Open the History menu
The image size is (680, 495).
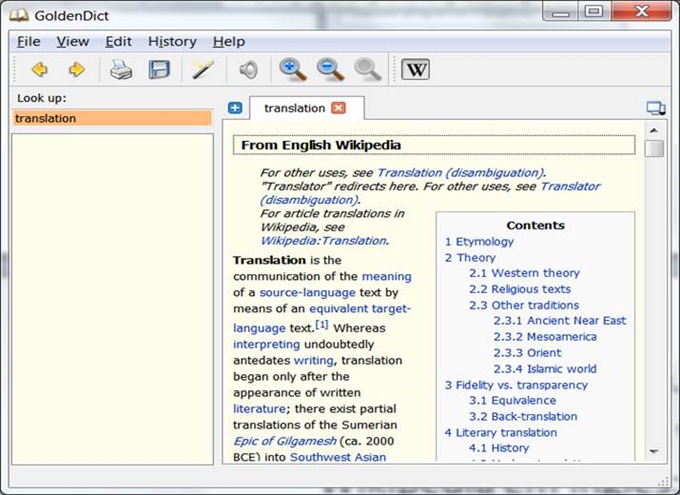click(172, 42)
